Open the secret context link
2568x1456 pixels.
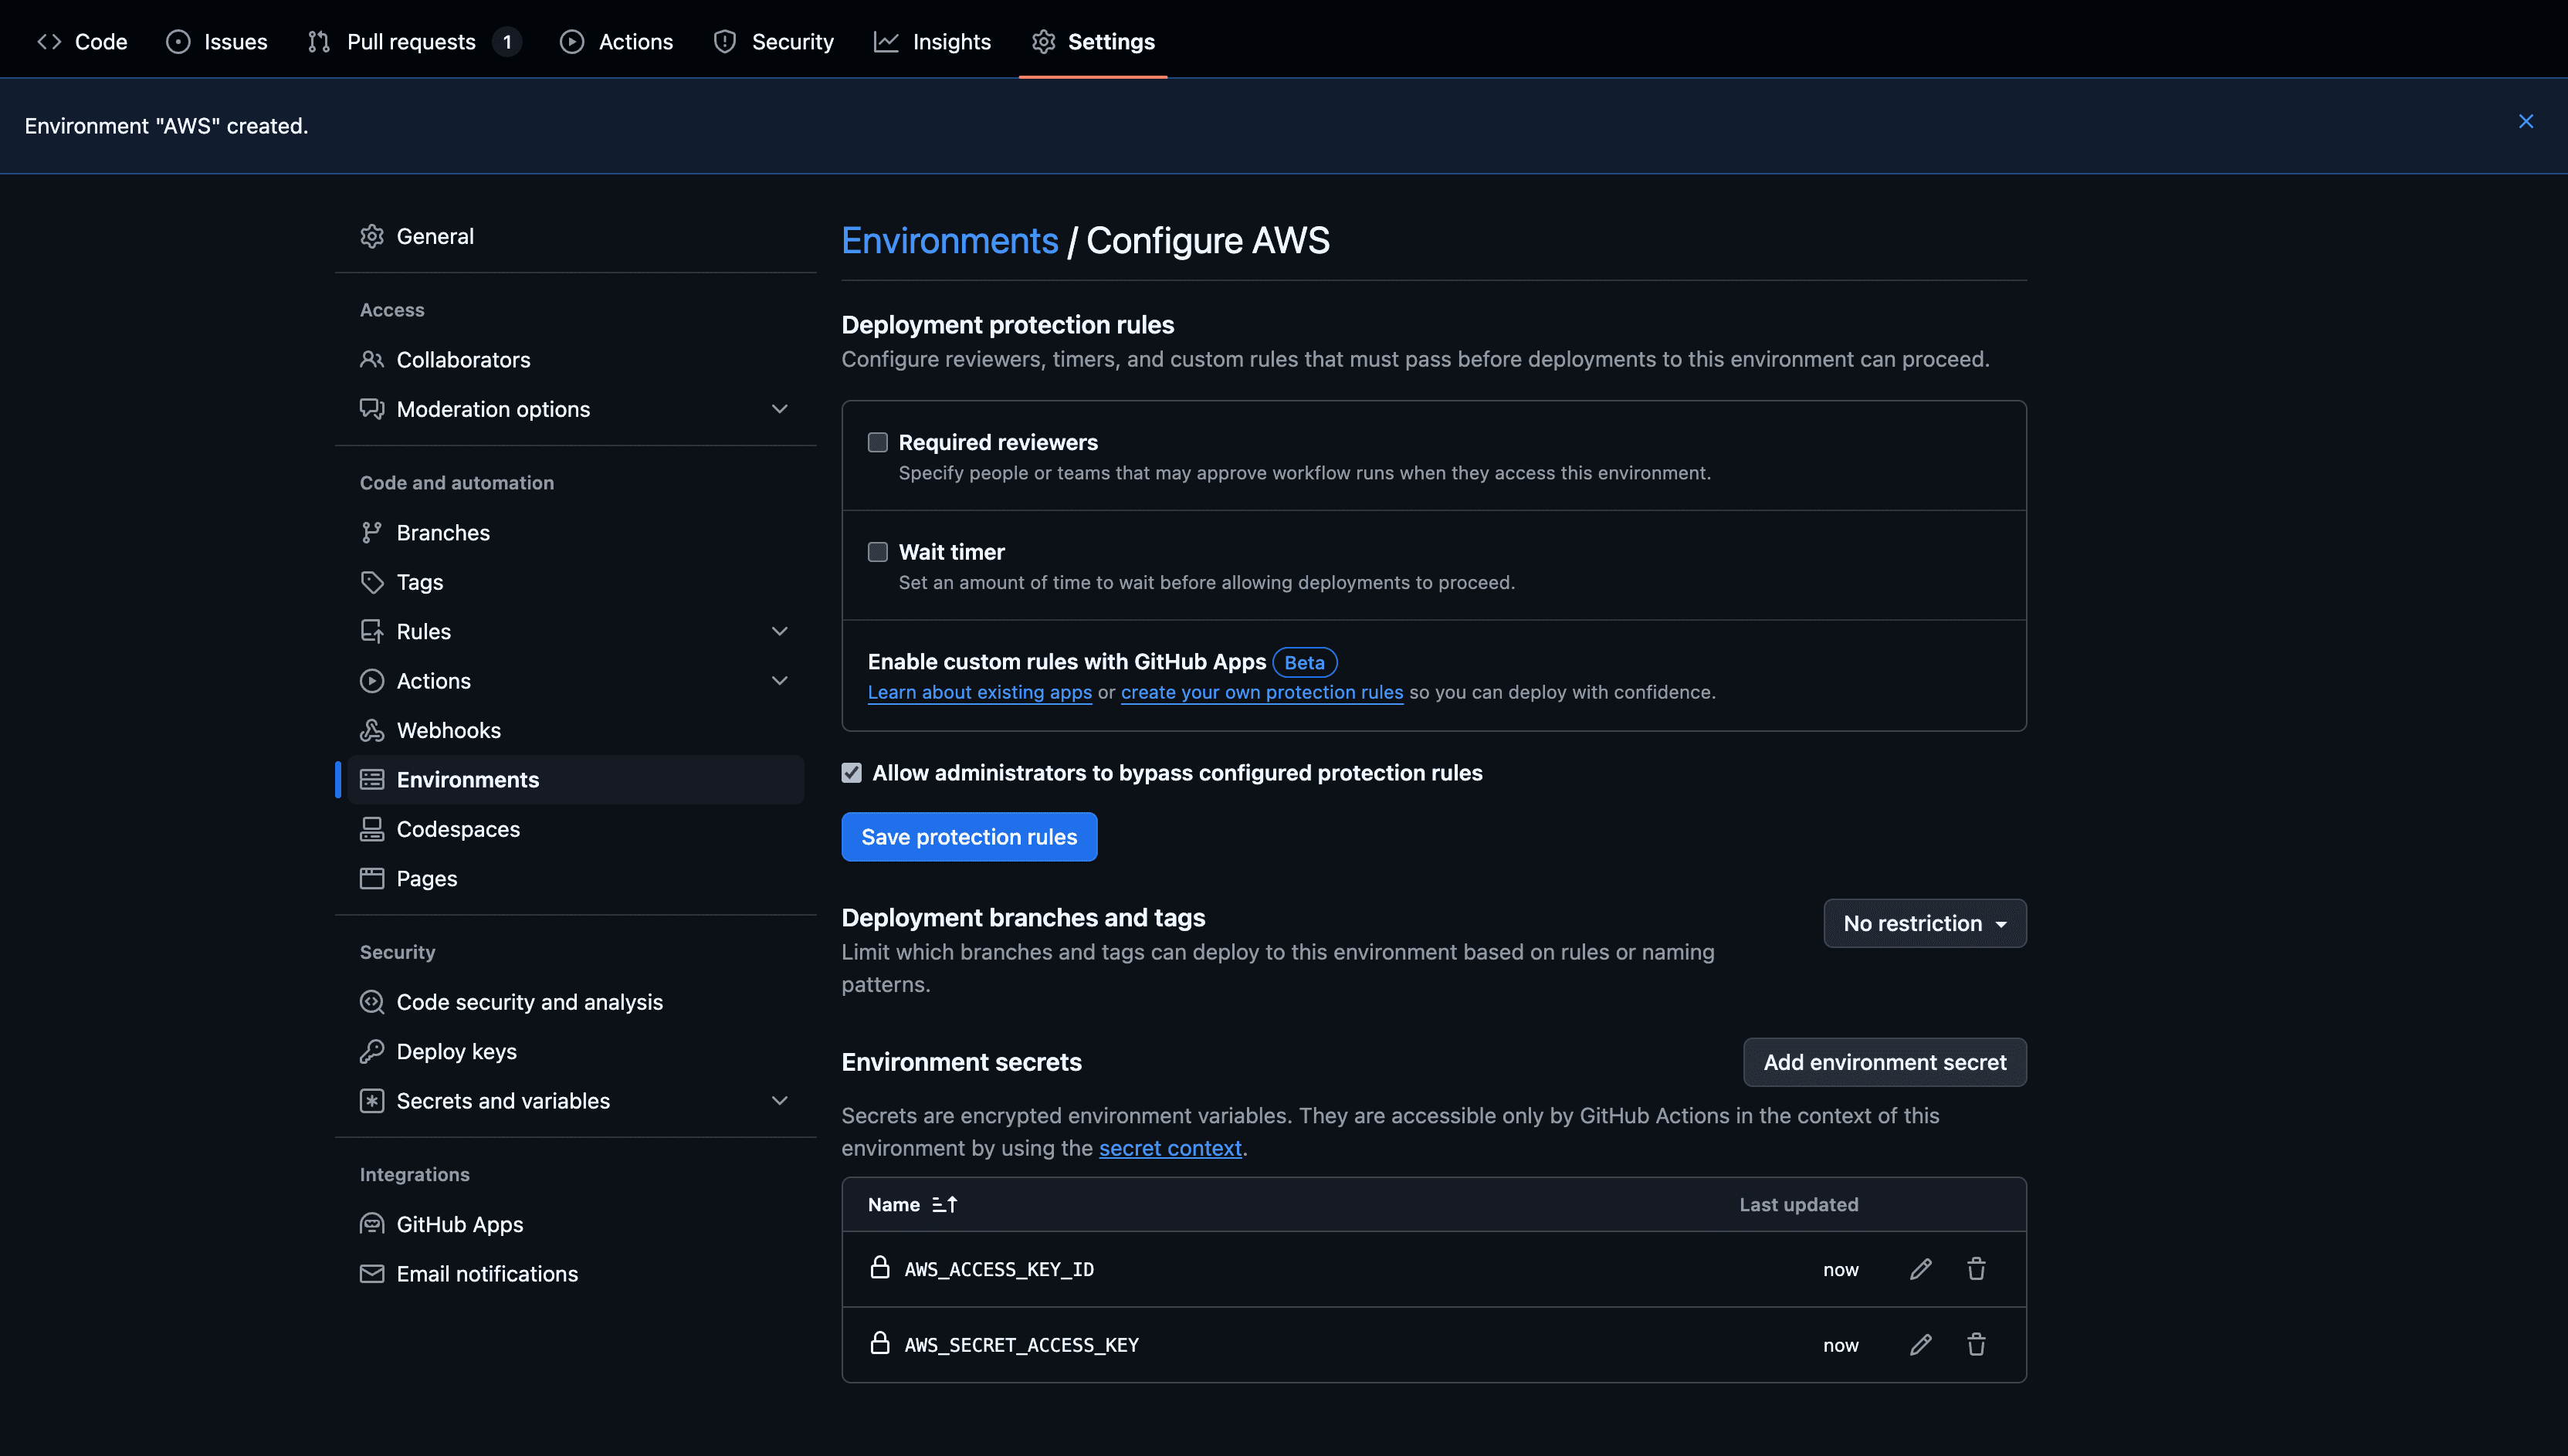pos(1170,1148)
